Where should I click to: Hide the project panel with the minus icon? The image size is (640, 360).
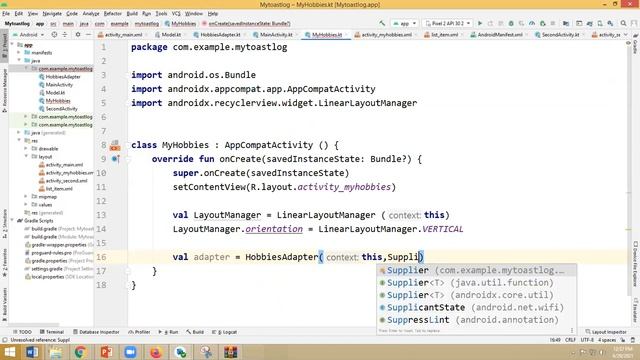89,35
